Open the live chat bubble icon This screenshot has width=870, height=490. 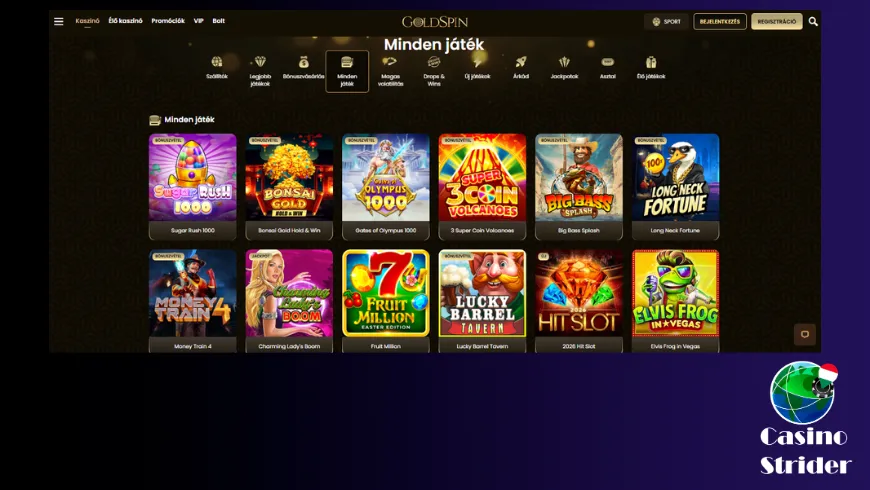[x=805, y=335]
